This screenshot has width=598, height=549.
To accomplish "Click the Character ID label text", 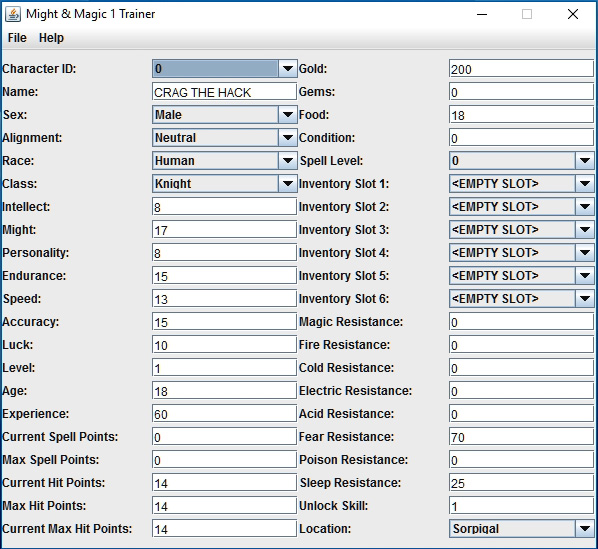I will 39,69.
